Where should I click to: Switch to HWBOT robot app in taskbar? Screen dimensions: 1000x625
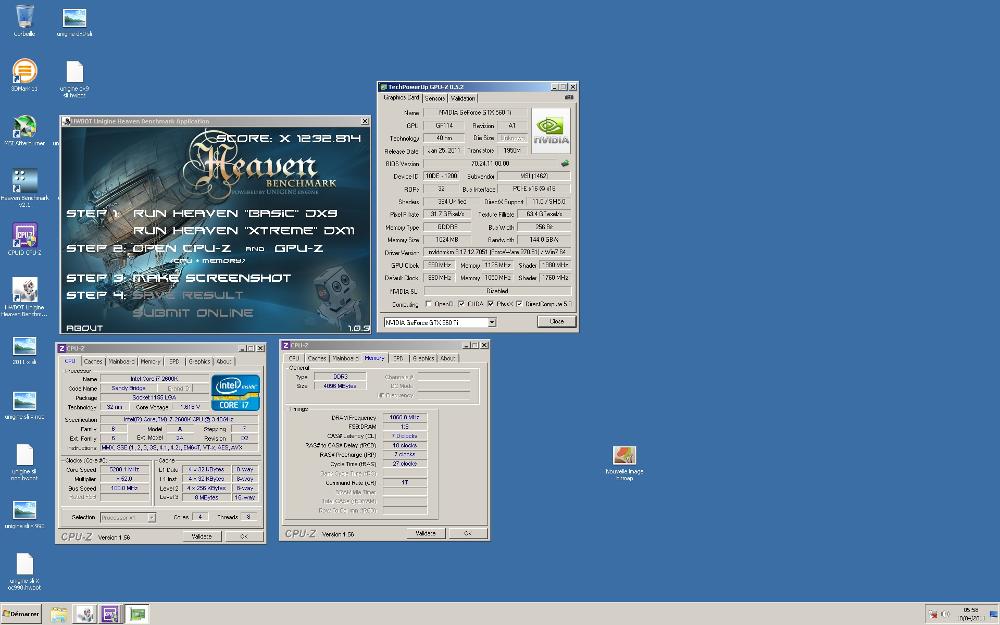84,614
